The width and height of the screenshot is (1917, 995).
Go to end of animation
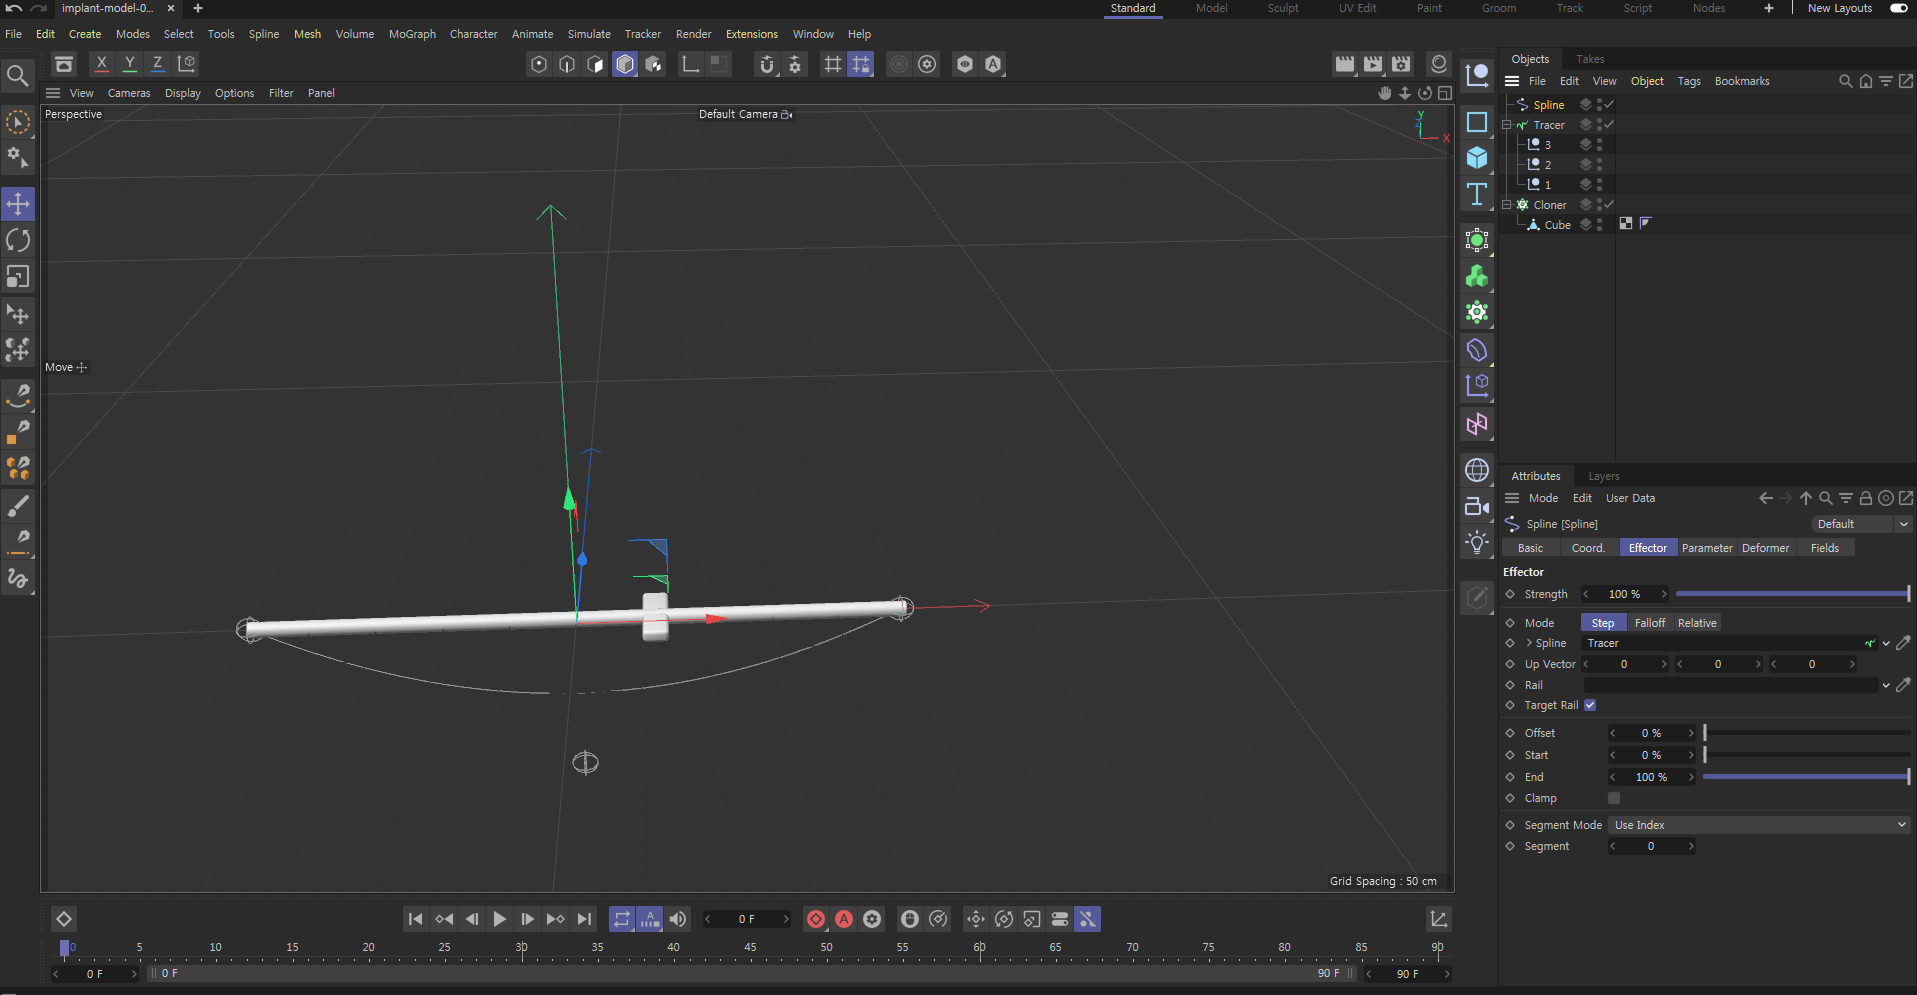[585, 919]
